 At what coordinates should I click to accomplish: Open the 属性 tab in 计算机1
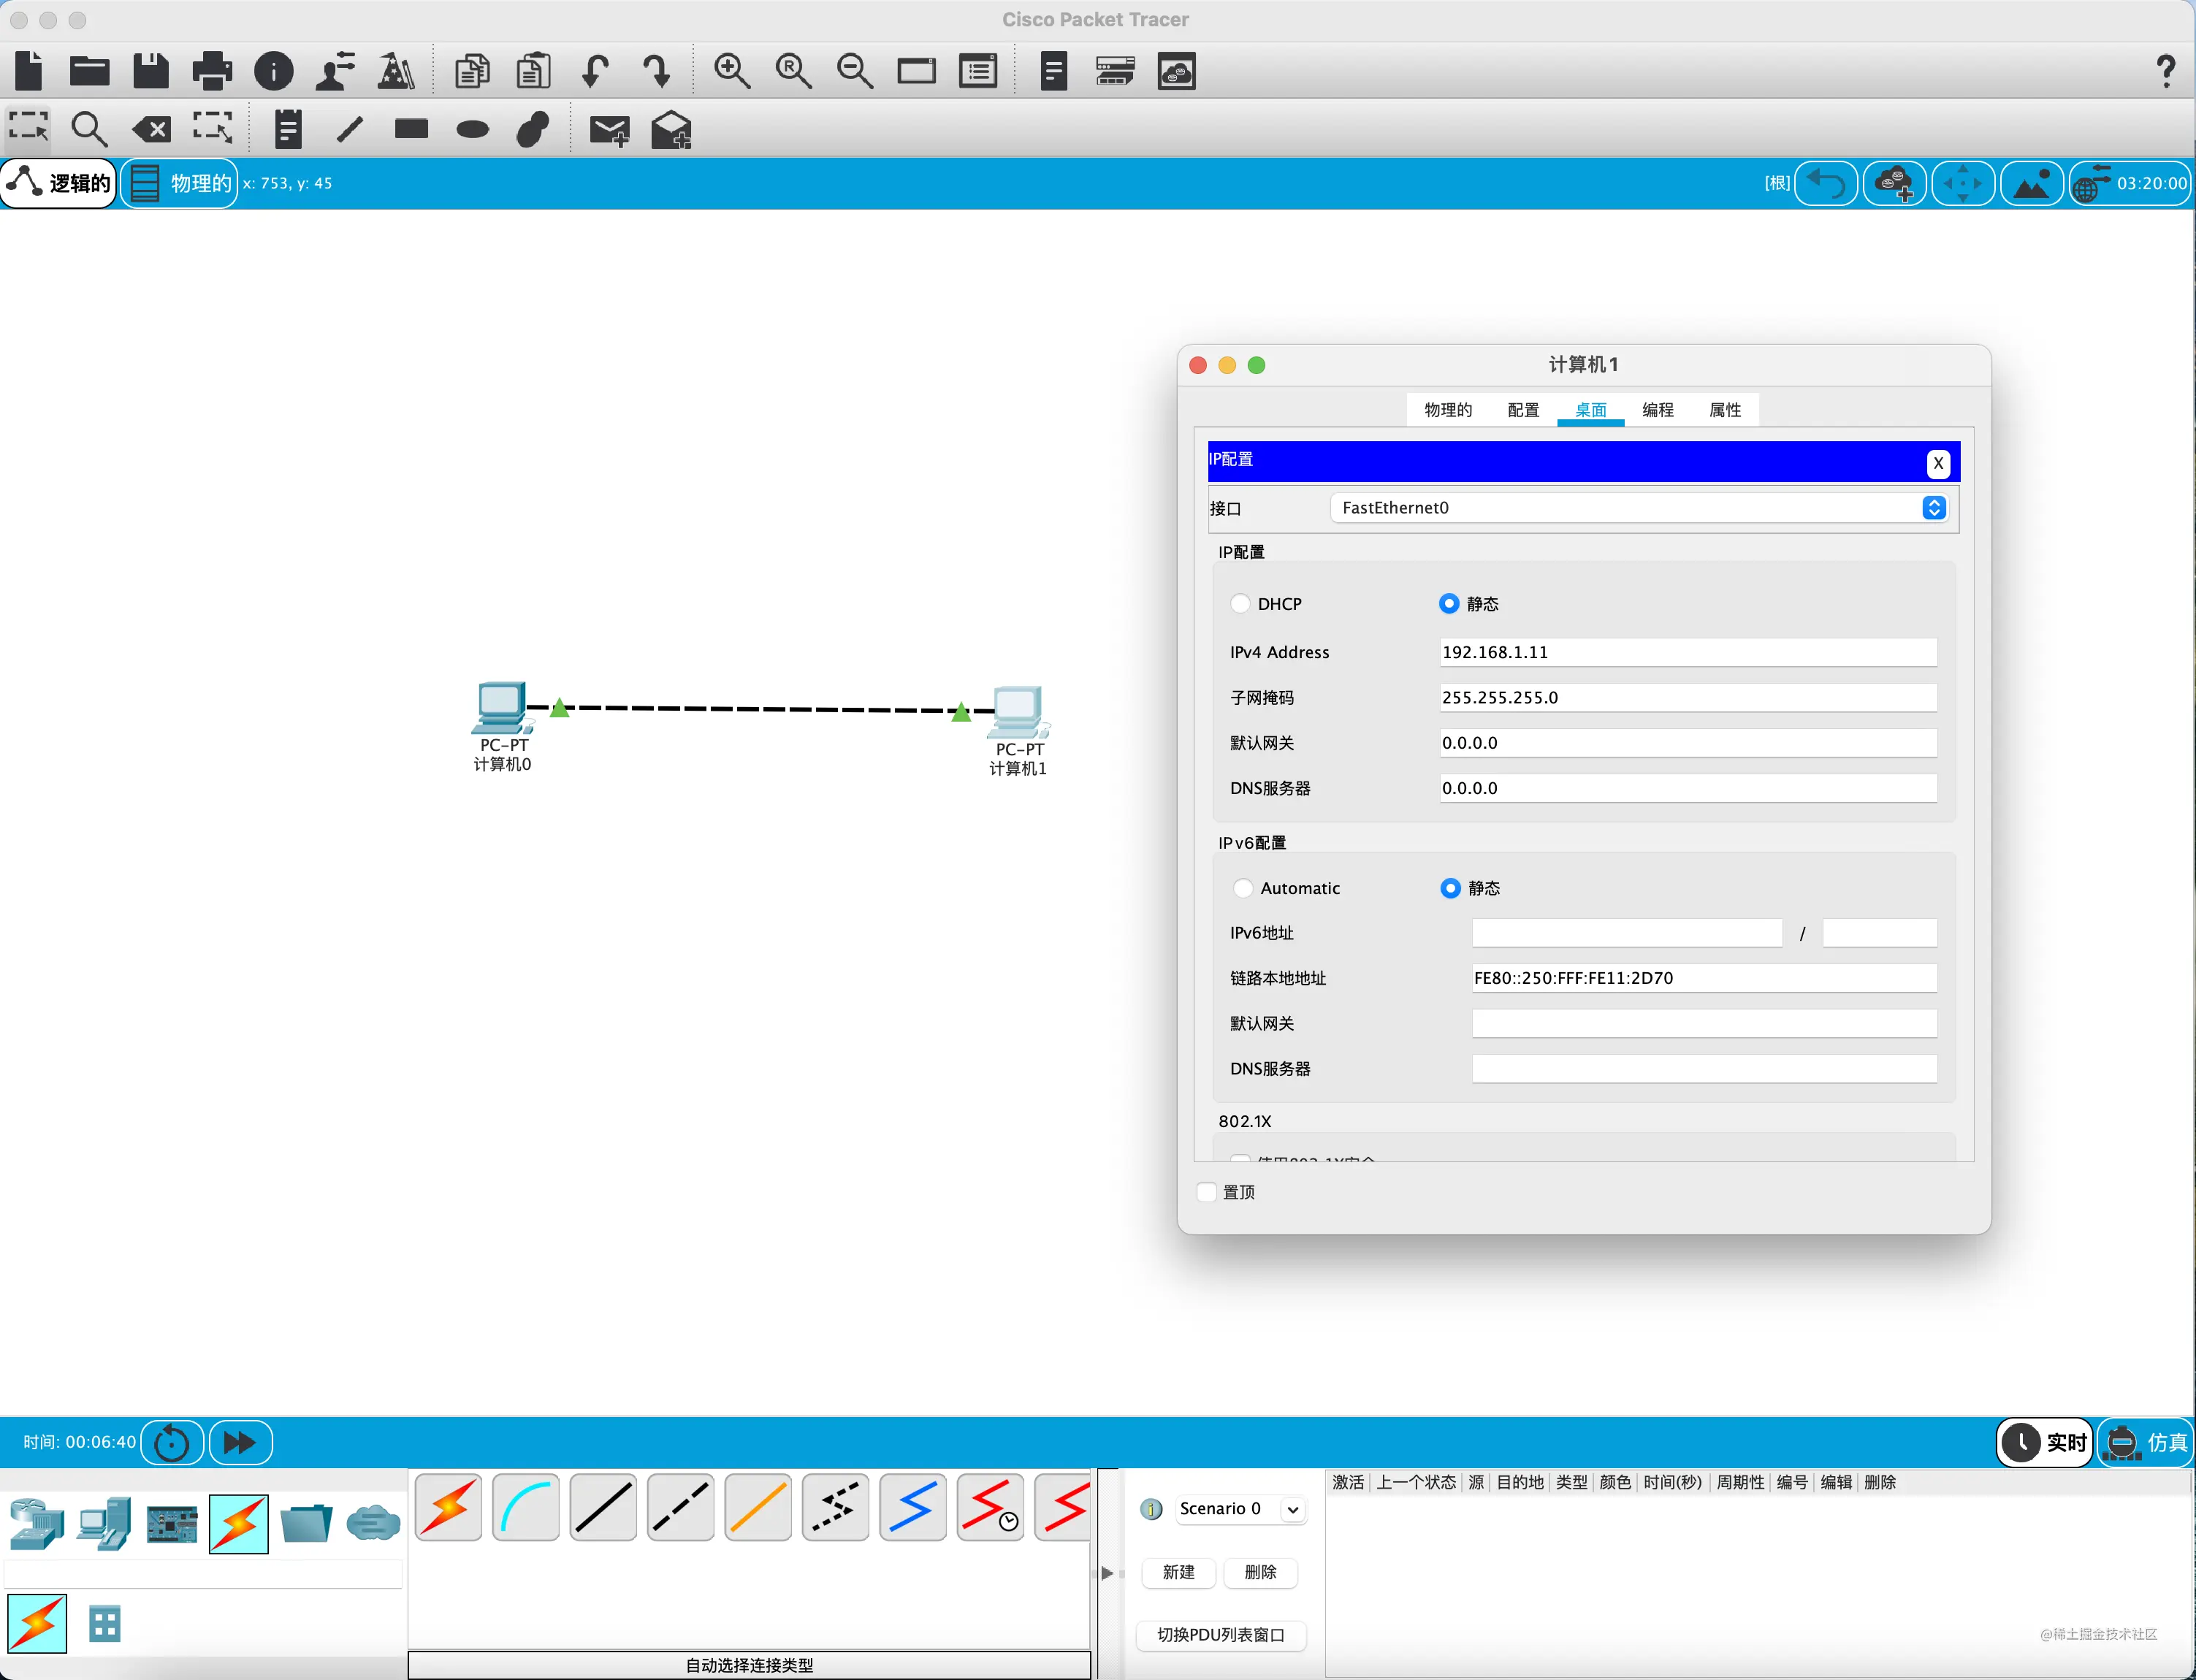1724,410
